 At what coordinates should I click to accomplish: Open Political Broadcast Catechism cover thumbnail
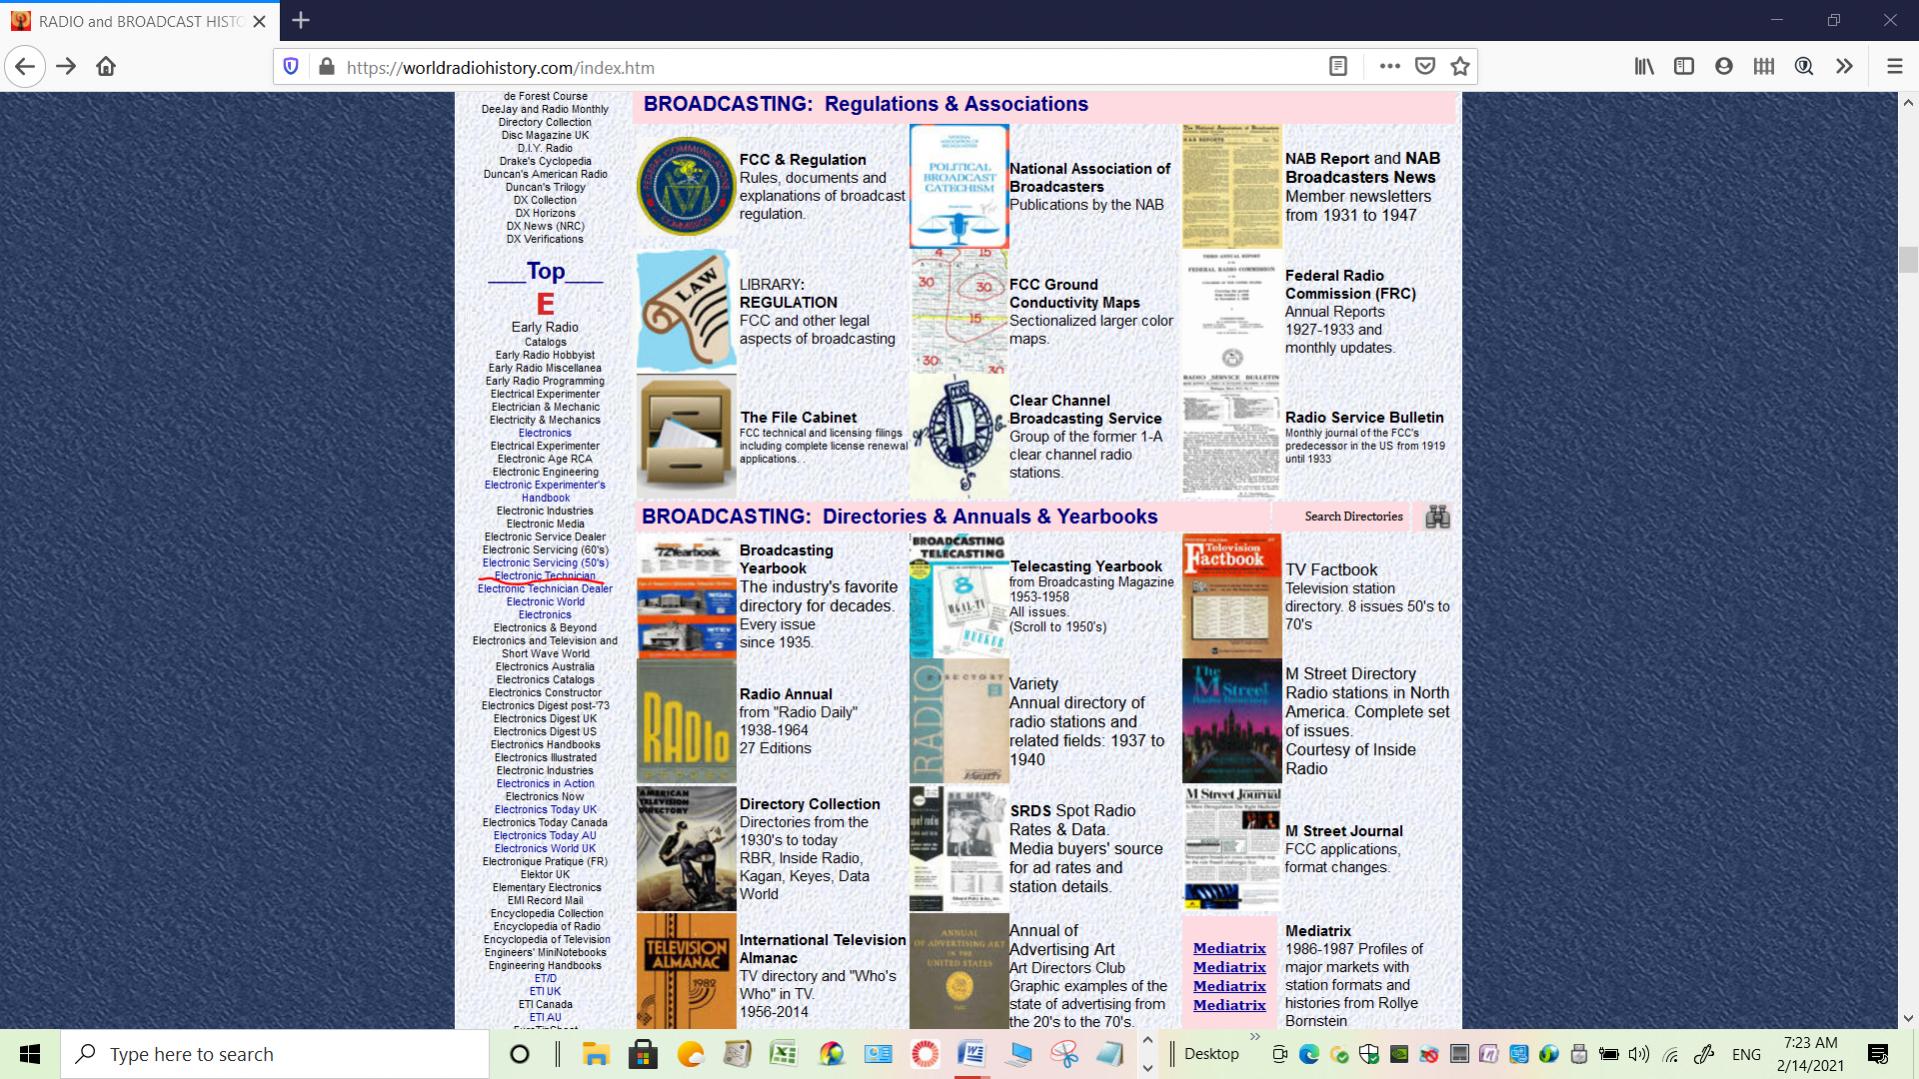[x=958, y=186]
